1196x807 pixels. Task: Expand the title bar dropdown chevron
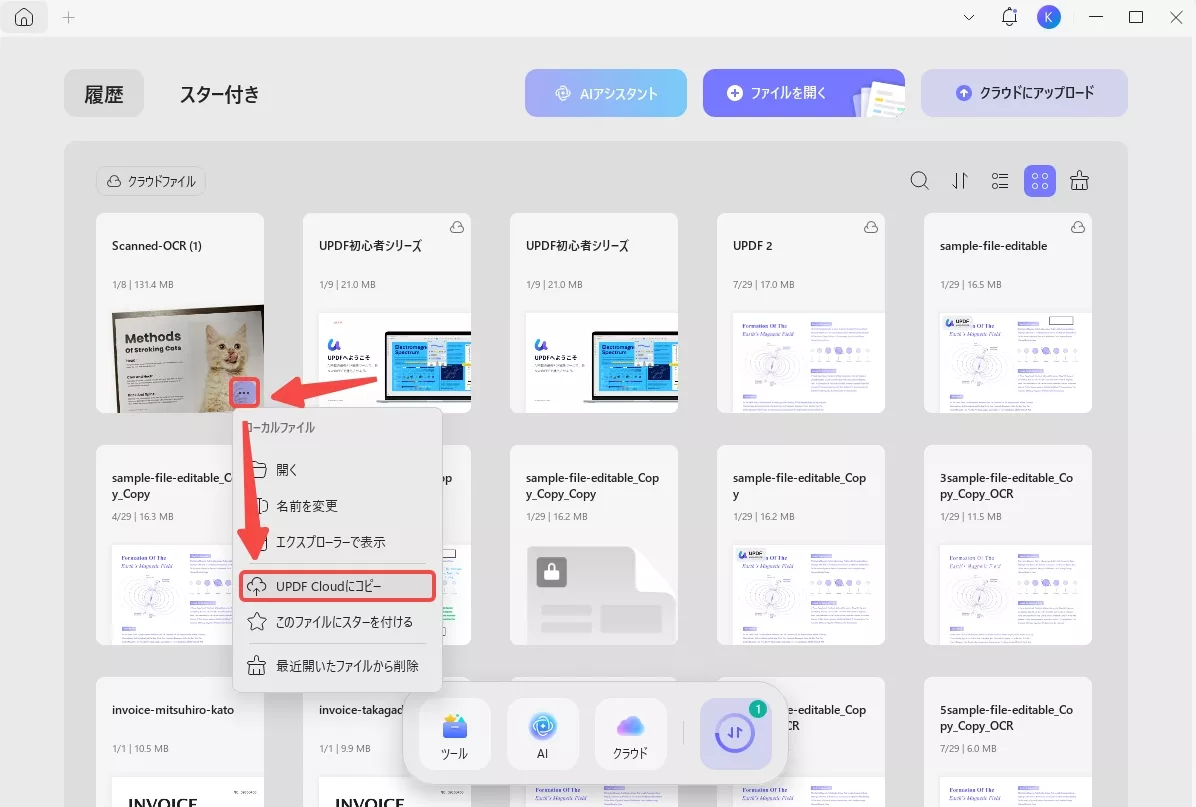click(x=969, y=18)
